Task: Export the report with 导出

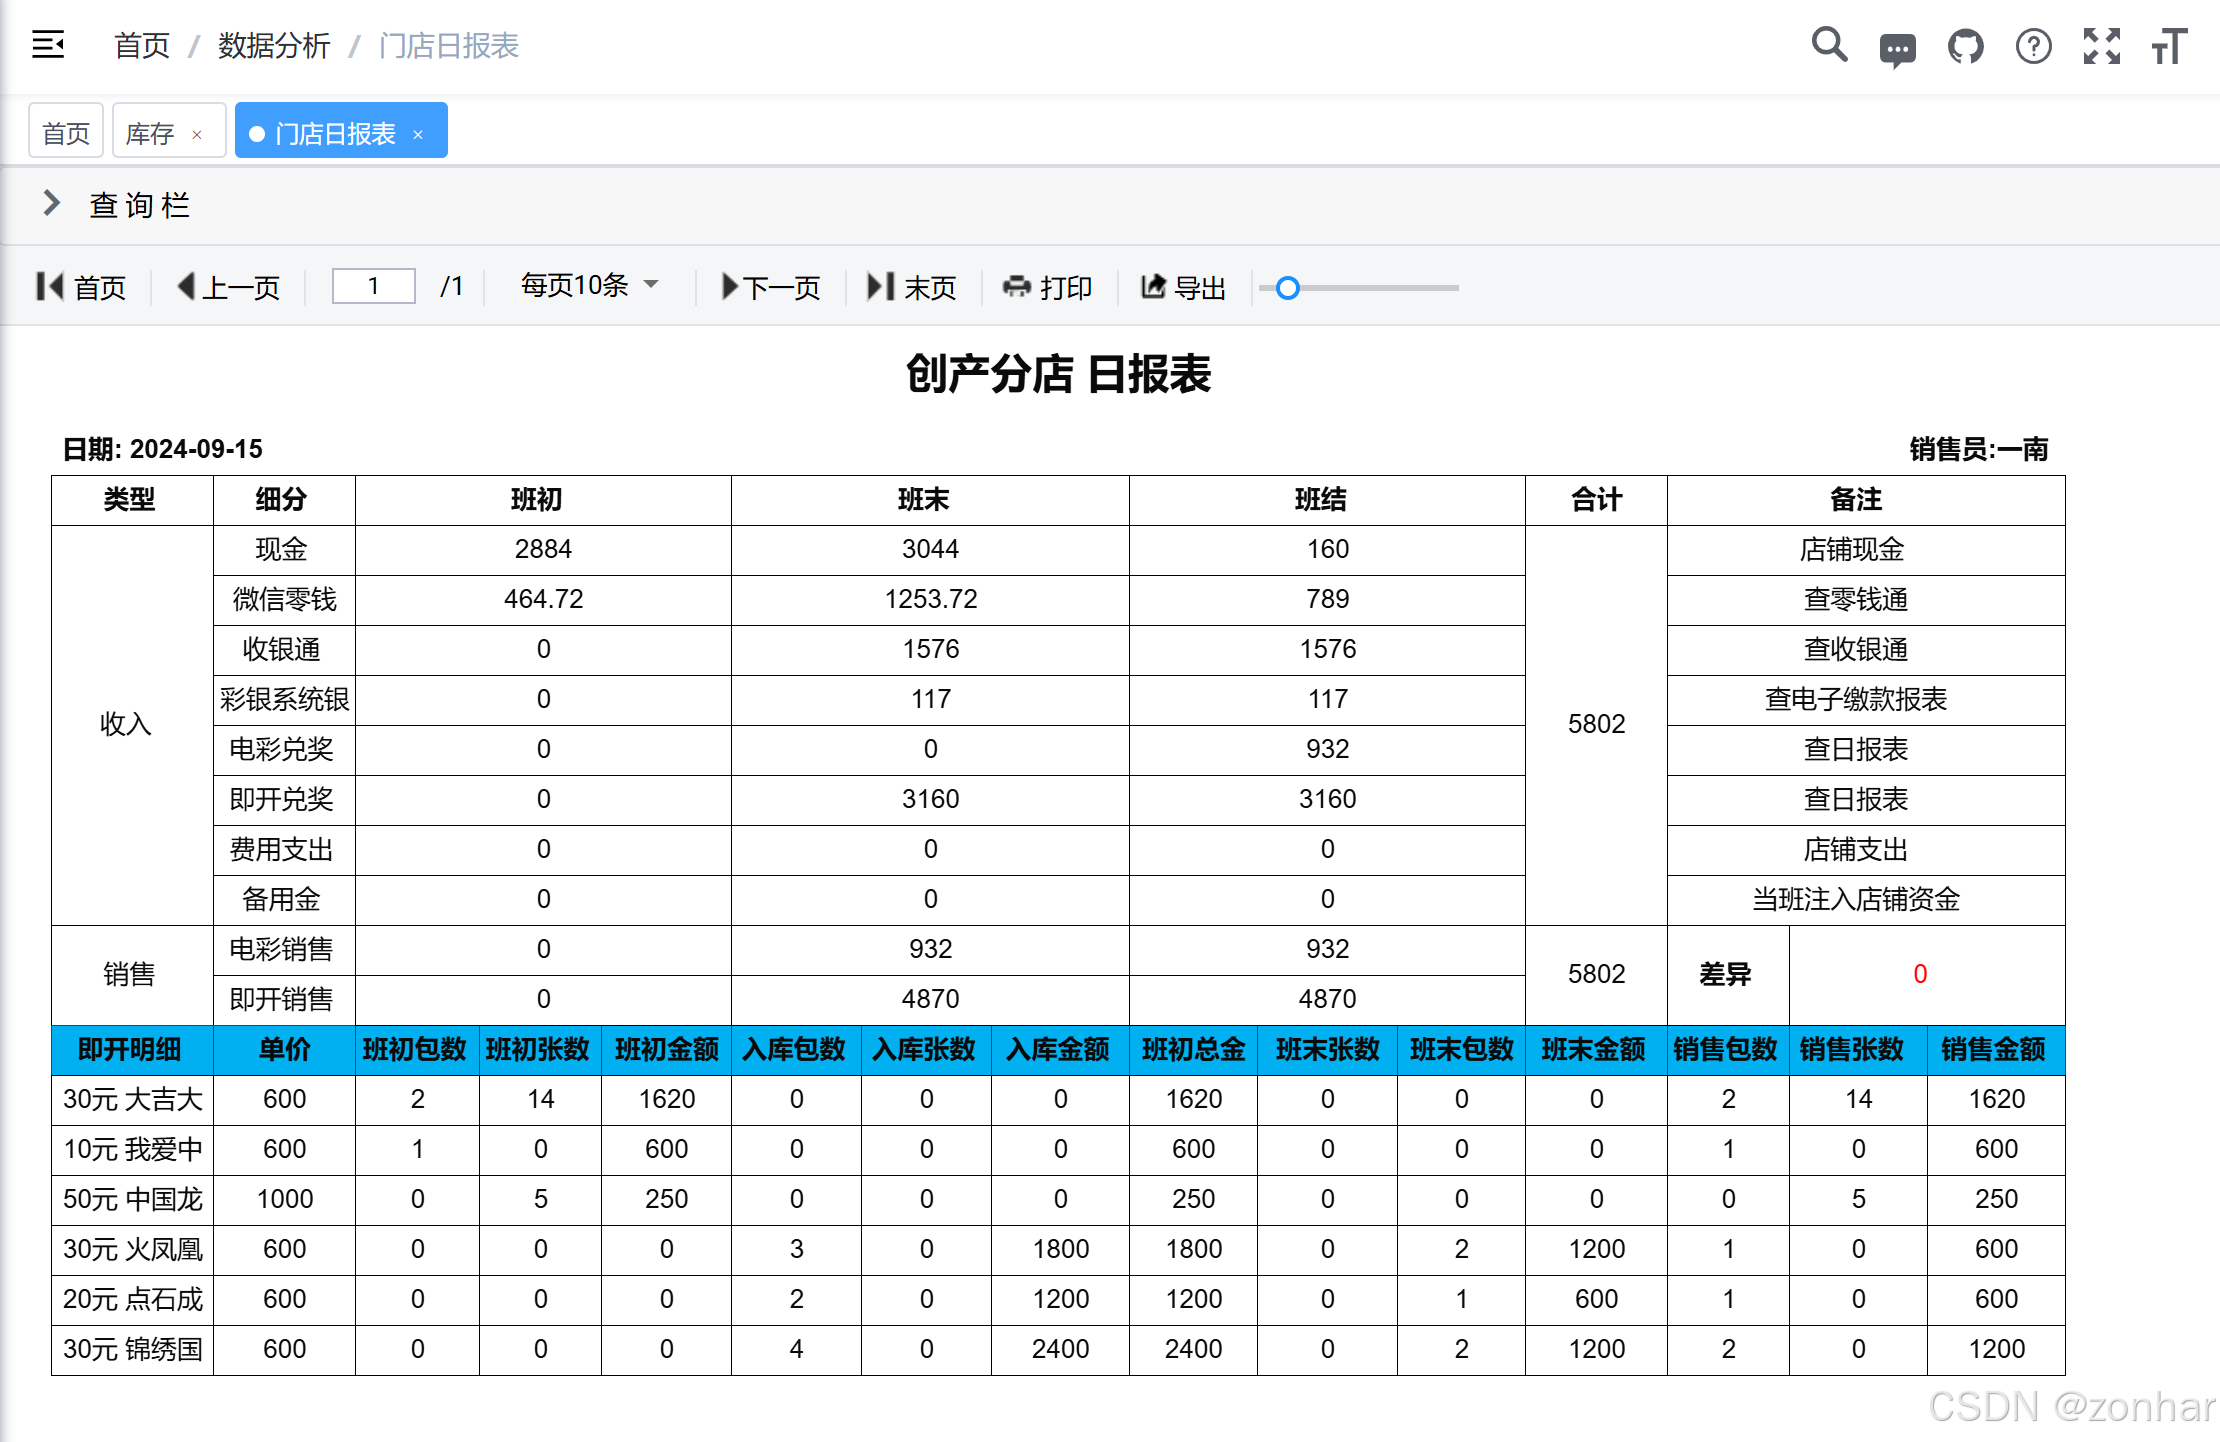Action: click(1183, 288)
